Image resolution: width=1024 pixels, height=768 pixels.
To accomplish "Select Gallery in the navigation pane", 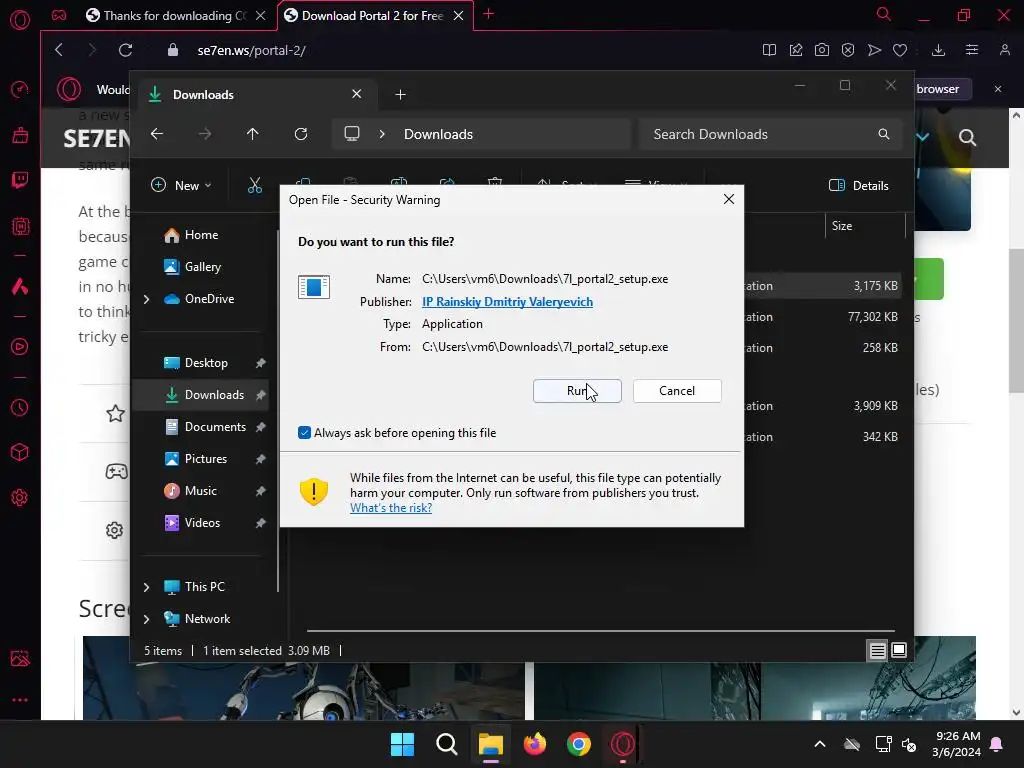I will tap(193, 266).
